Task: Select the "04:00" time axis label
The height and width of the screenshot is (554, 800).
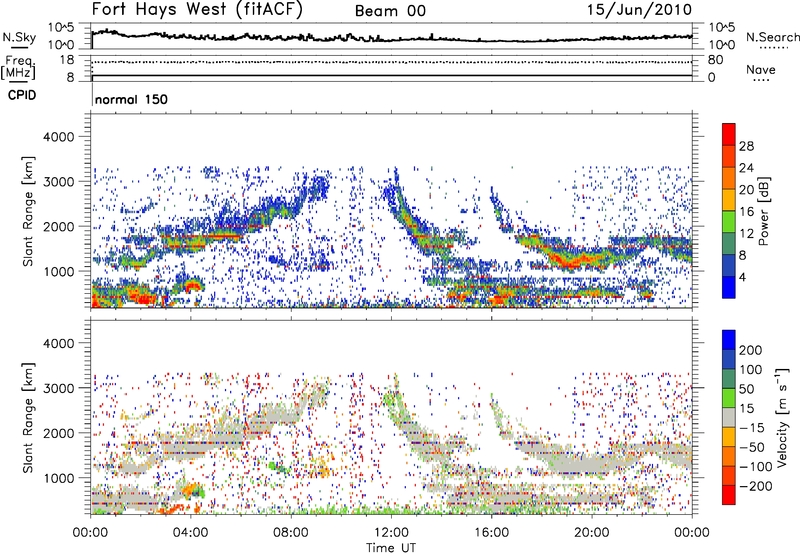Action: pyautogui.click(x=190, y=533)
